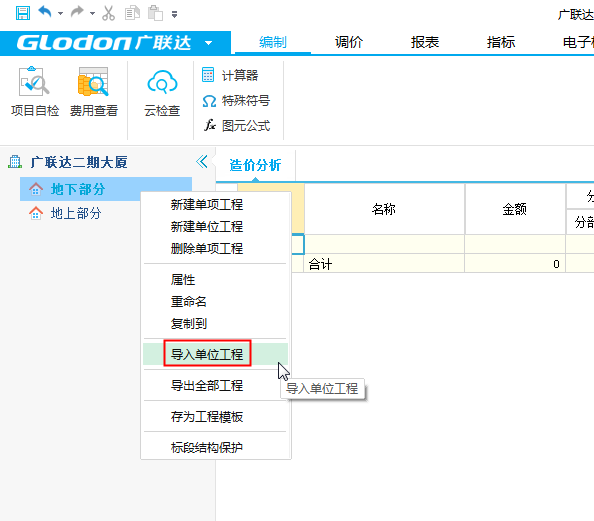Click the 合计 amount cell showing 0
The width and height of the screenshot is (594, 521).
515,263
